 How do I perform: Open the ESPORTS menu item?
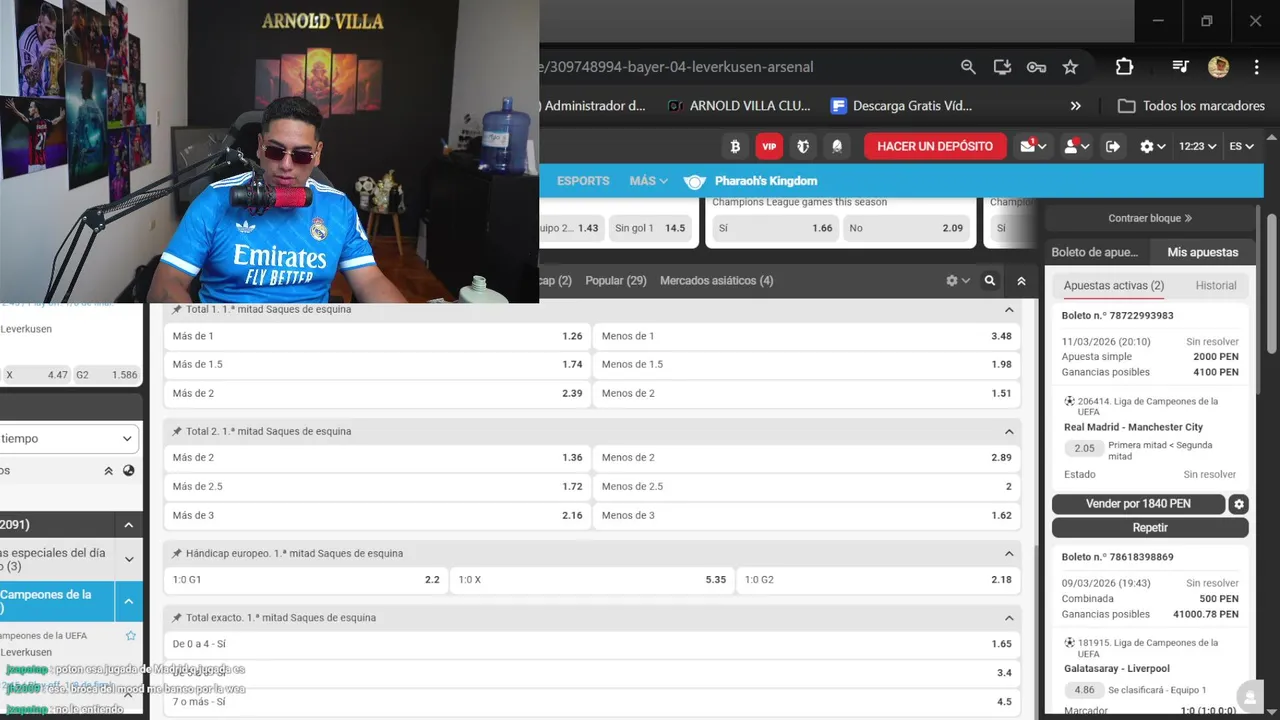[583, 181]
